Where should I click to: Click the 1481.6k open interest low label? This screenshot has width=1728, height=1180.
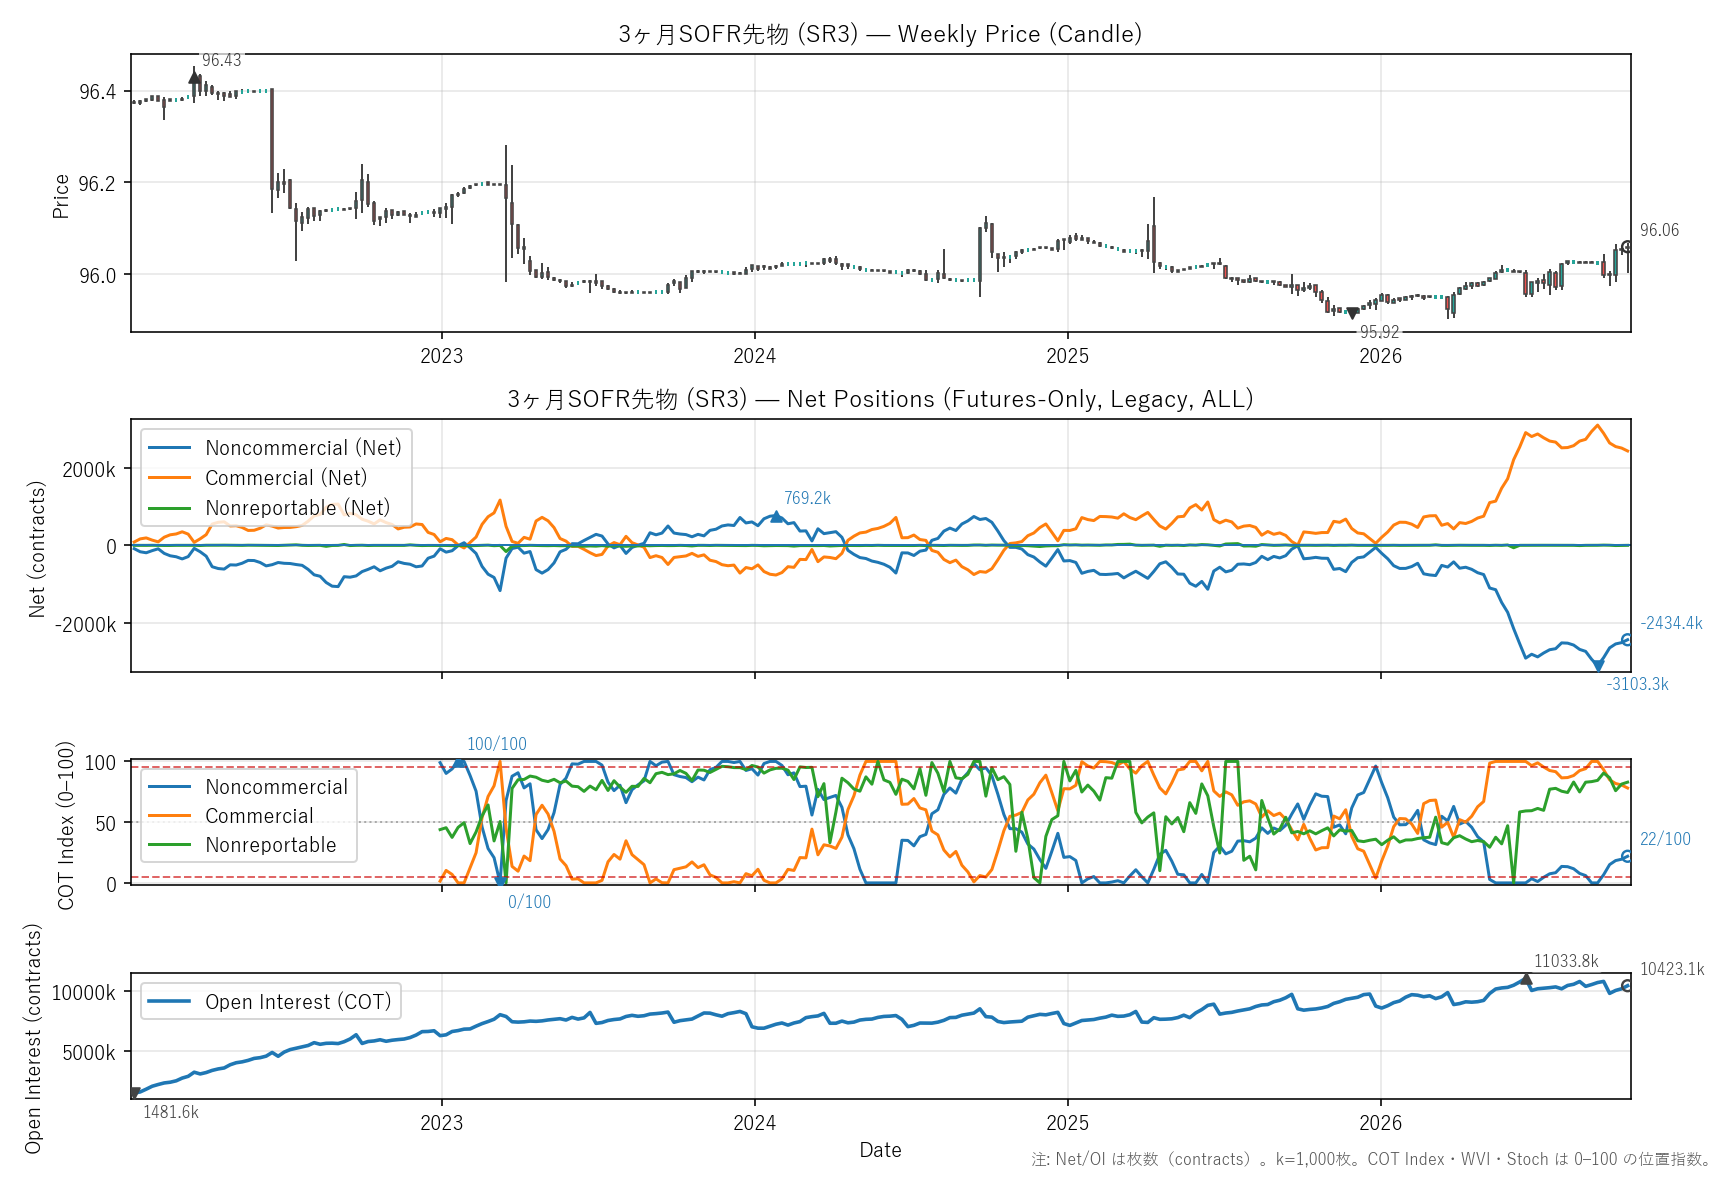click(171, 1113)
